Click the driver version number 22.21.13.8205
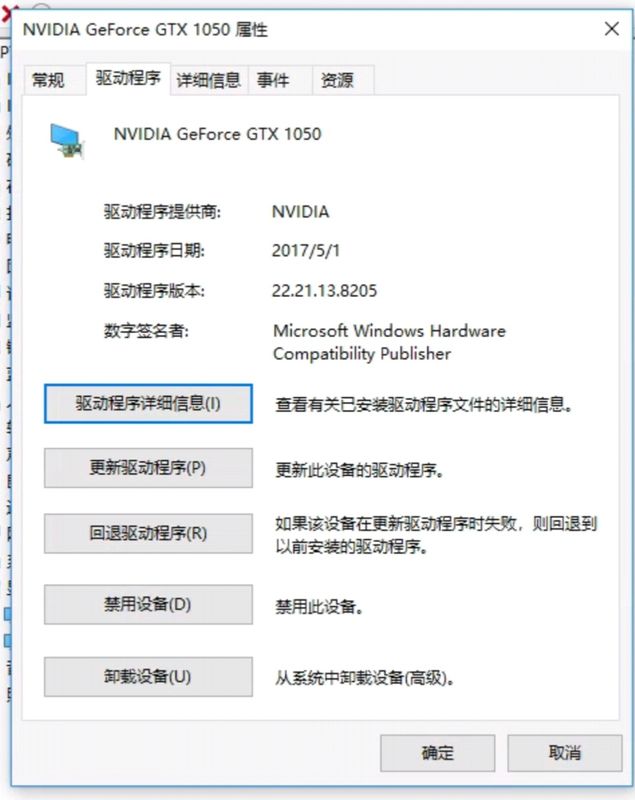 pyautogui.click(x=324, y=291)
